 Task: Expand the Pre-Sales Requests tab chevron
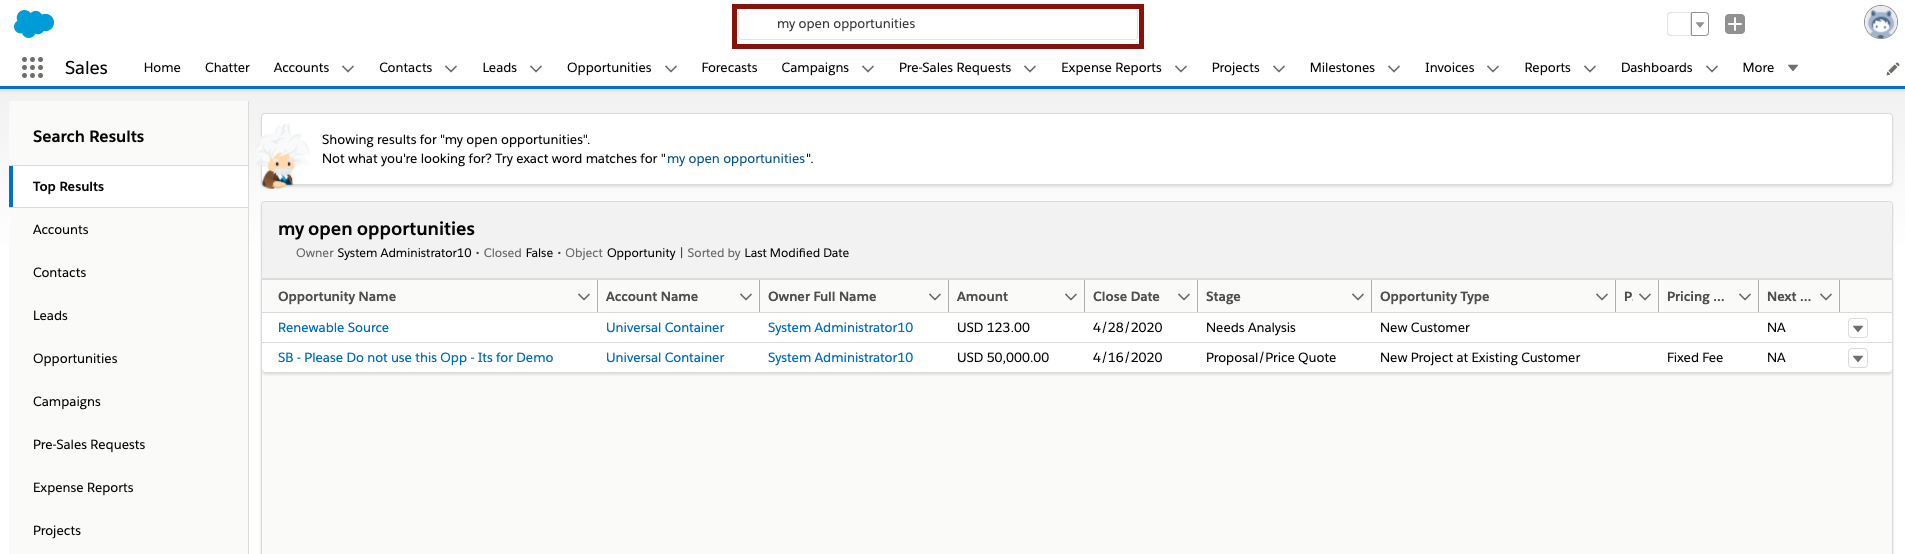(x=1030, y=69)
